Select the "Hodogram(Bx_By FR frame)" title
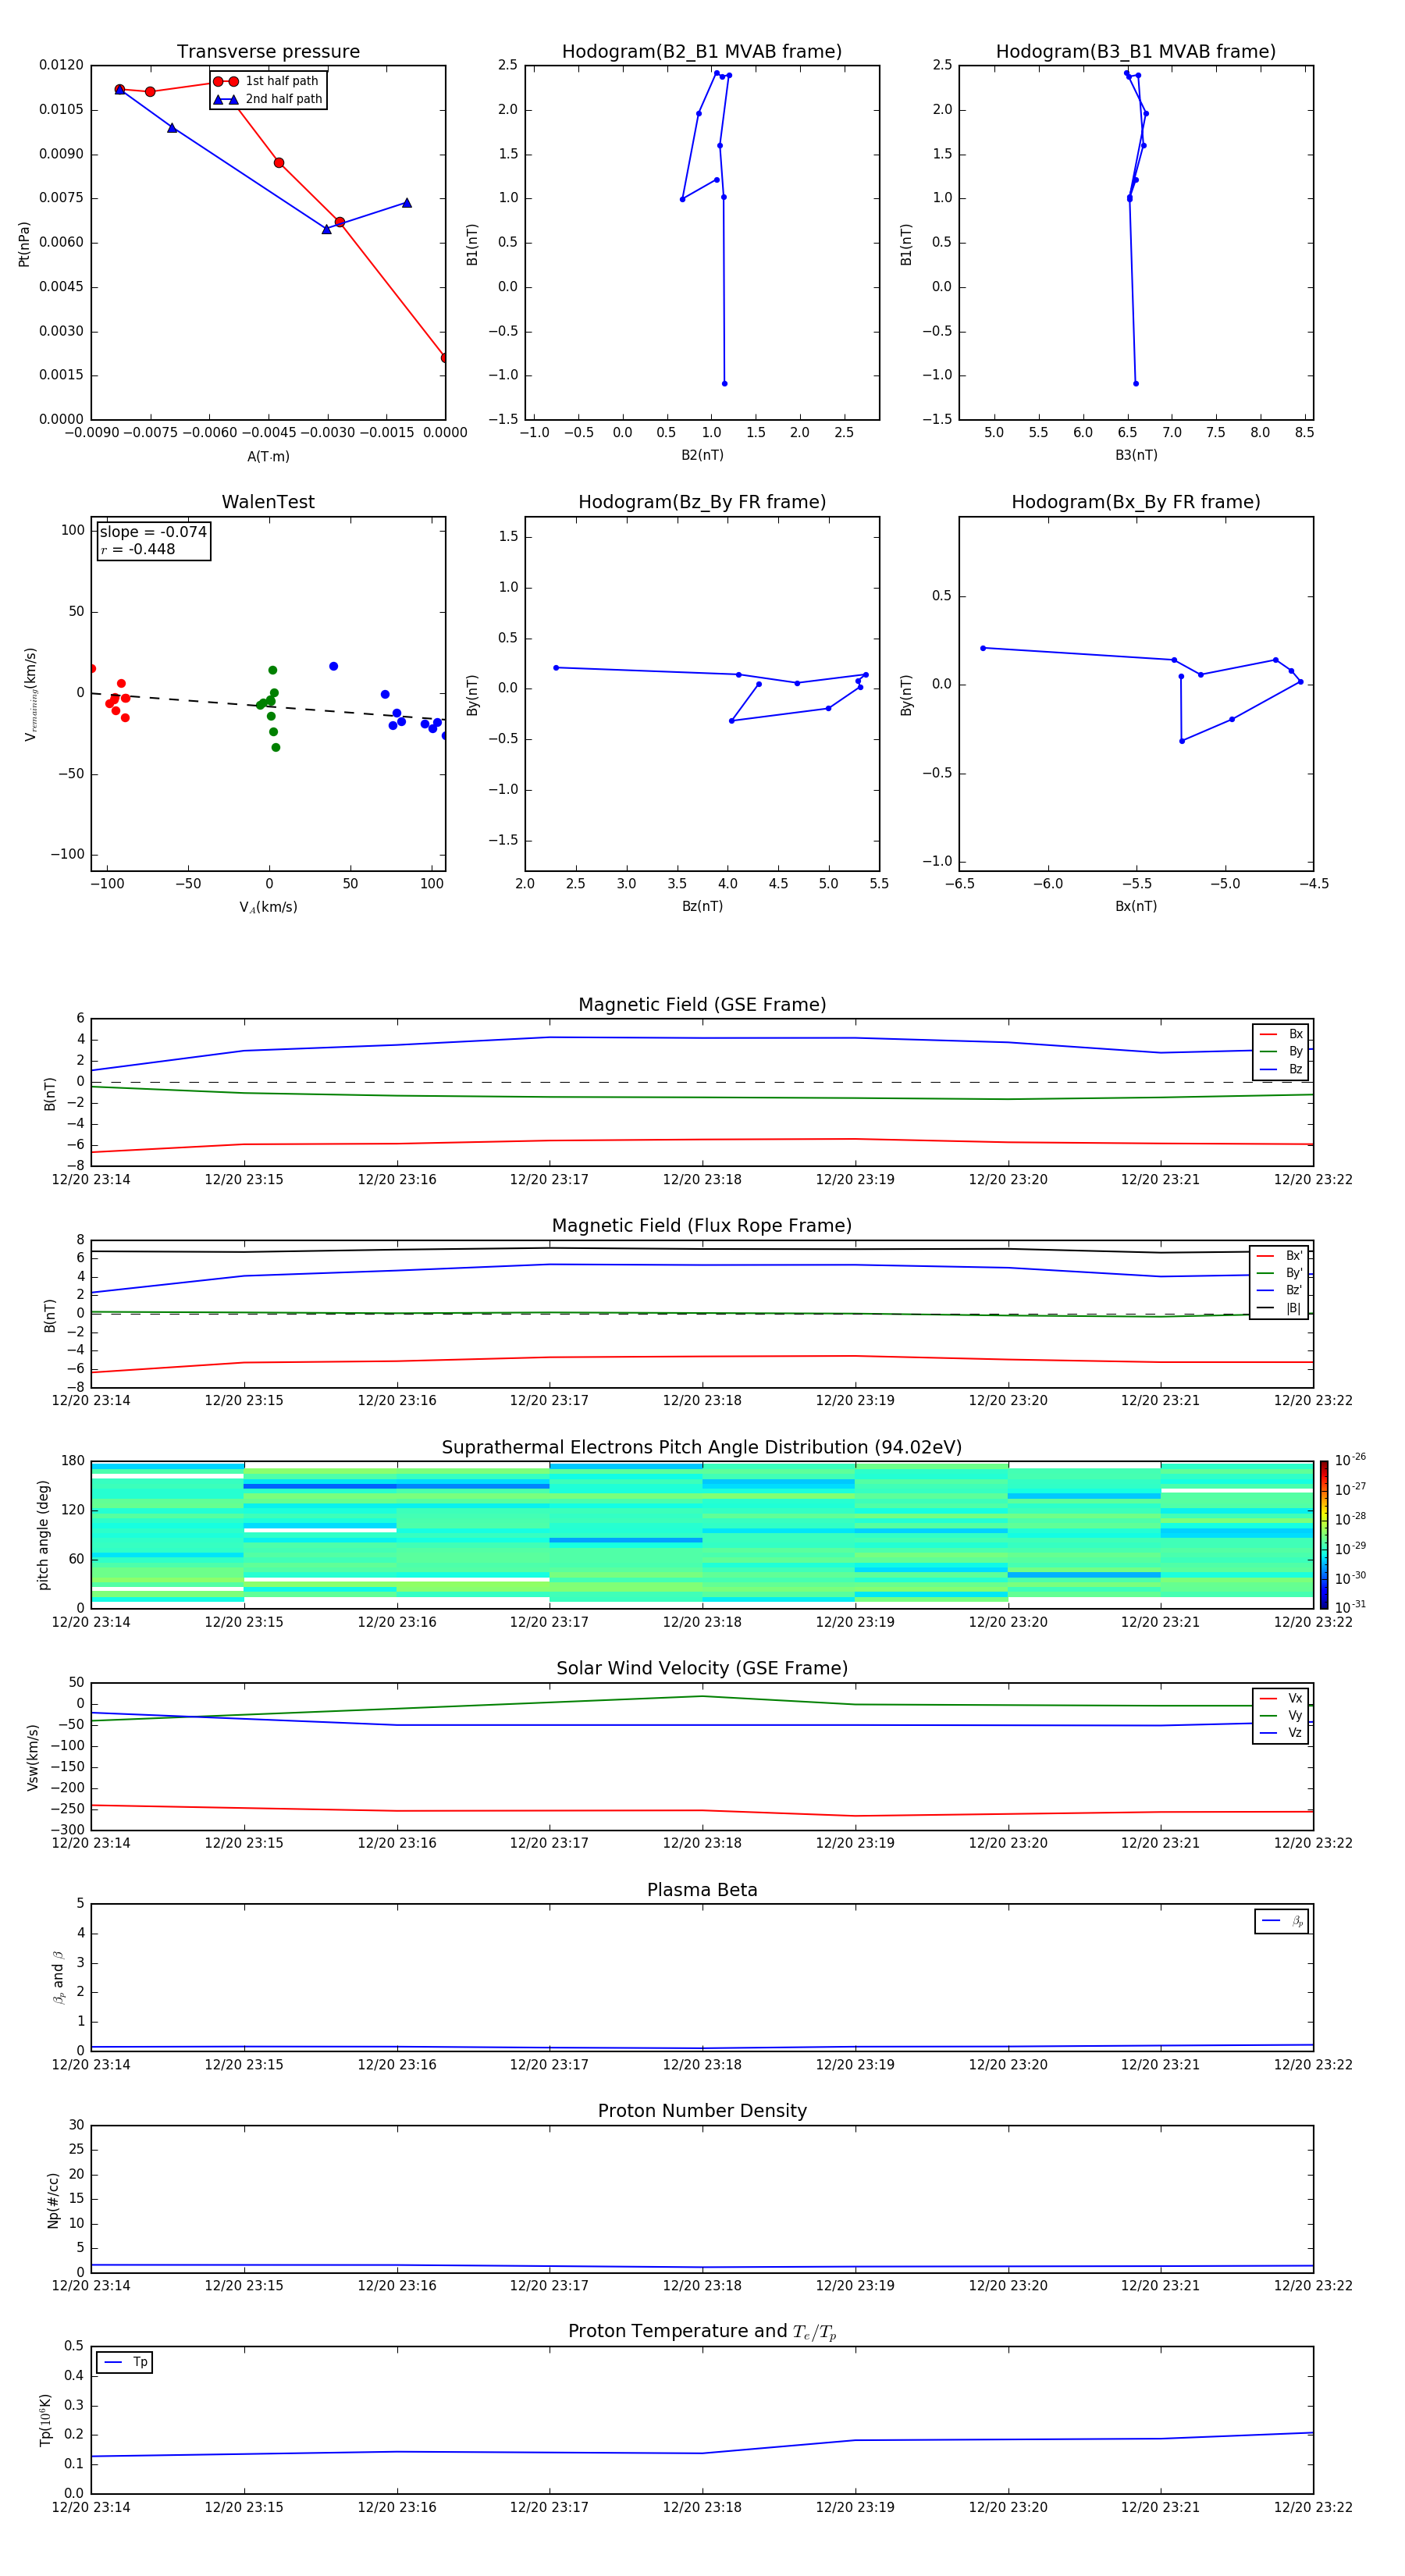Viewport: 1405px width, 2576px height. tap(1136, 502)
